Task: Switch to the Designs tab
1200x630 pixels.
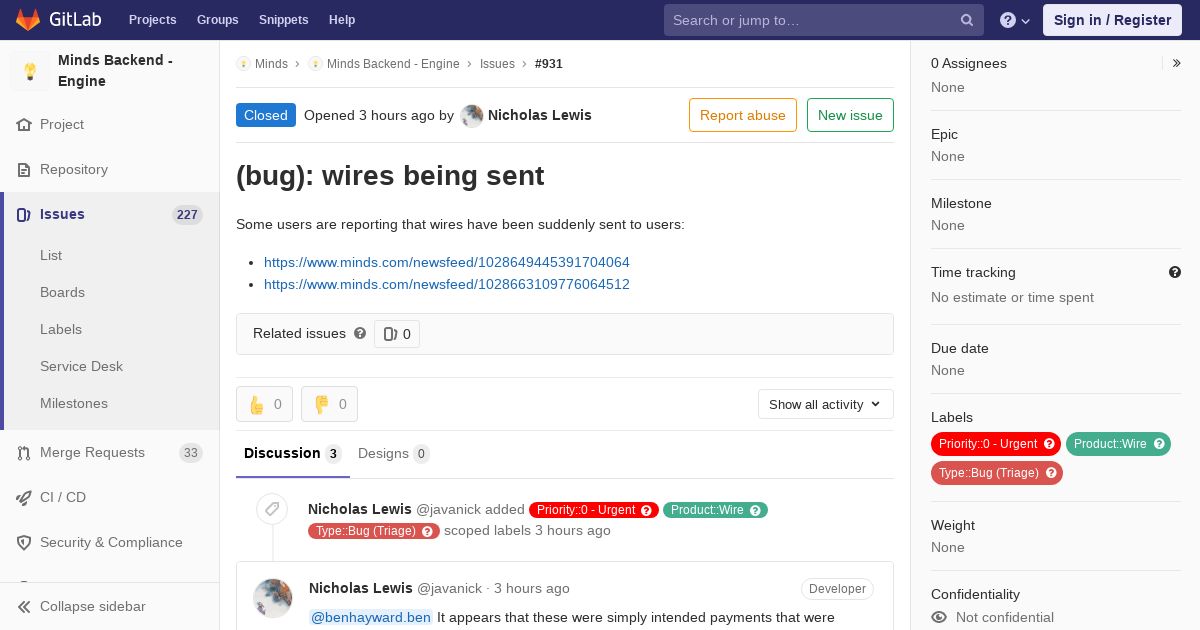Action: point(393,453)
